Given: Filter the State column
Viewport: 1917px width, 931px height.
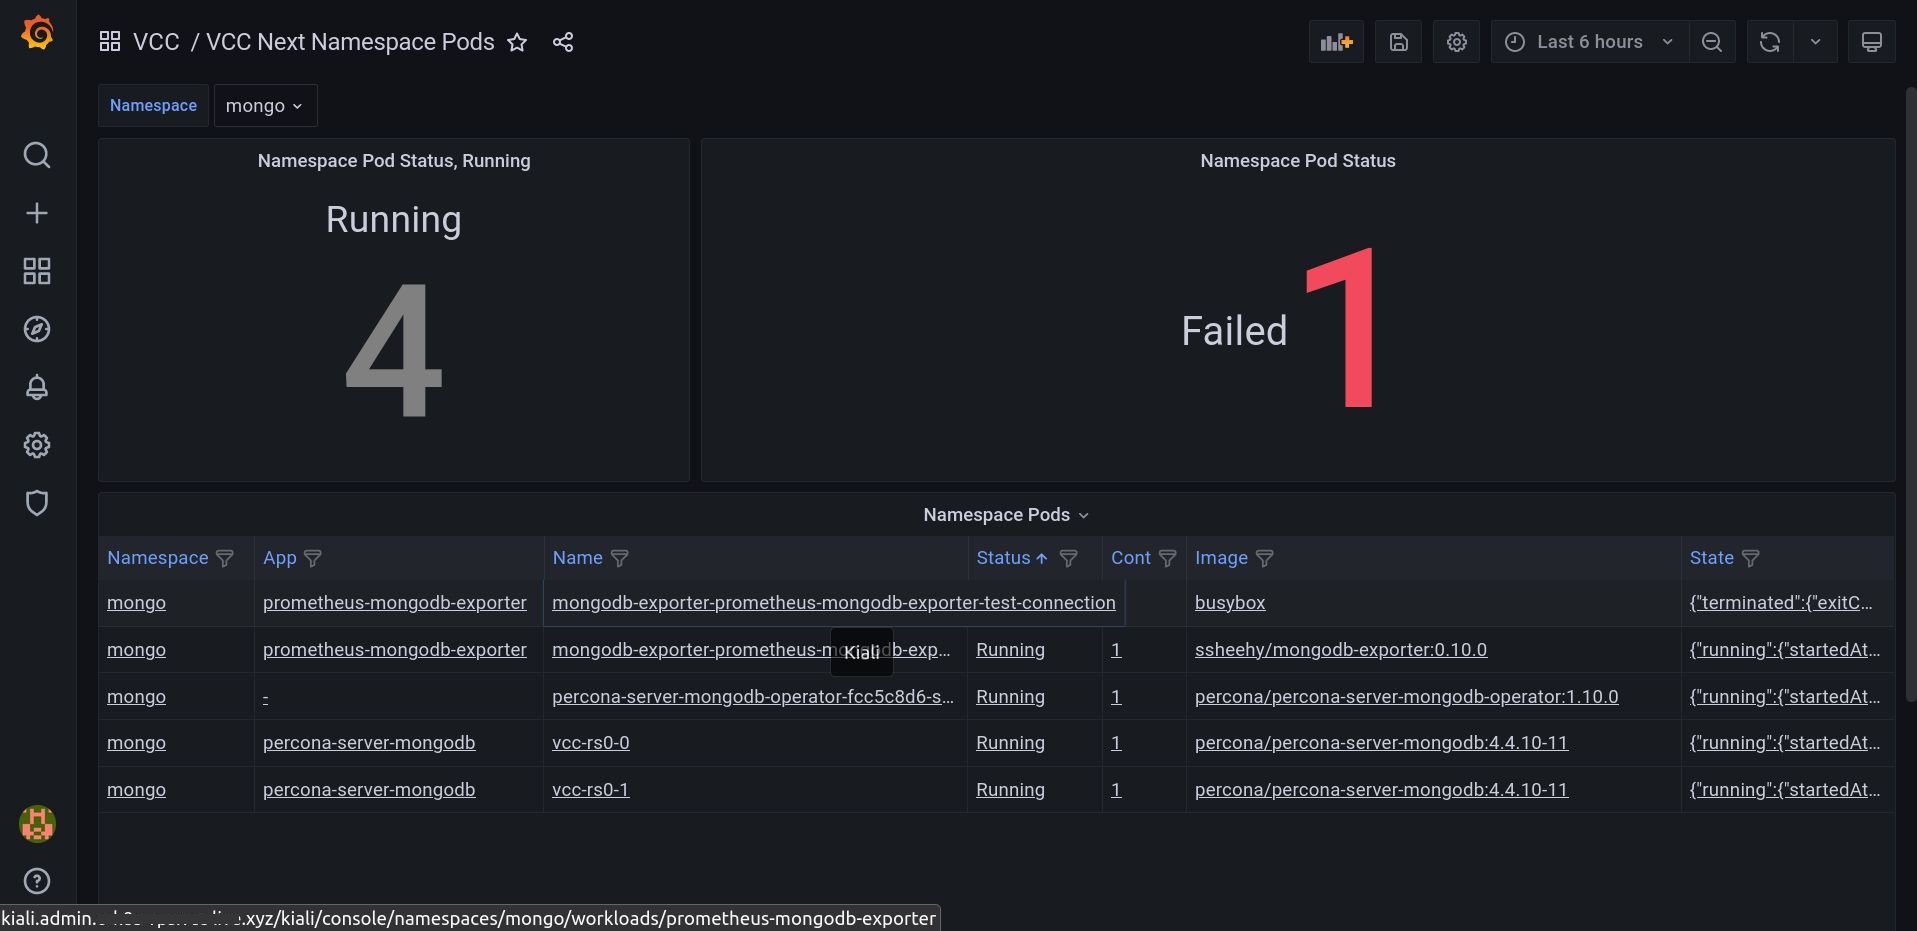Looking at the screenshot, I should (x=1750, y=558).
